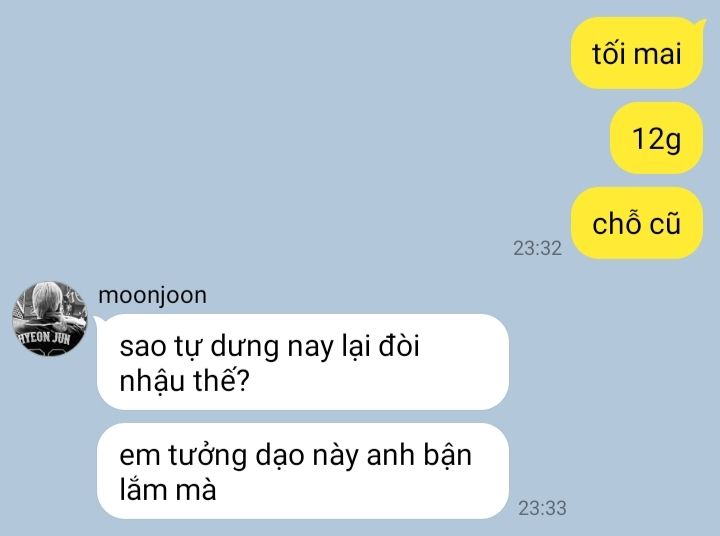This screenshot has width=720, height=536.
Task: Click the word 'đòi' in first white bubble
Action: pos(399,345)
